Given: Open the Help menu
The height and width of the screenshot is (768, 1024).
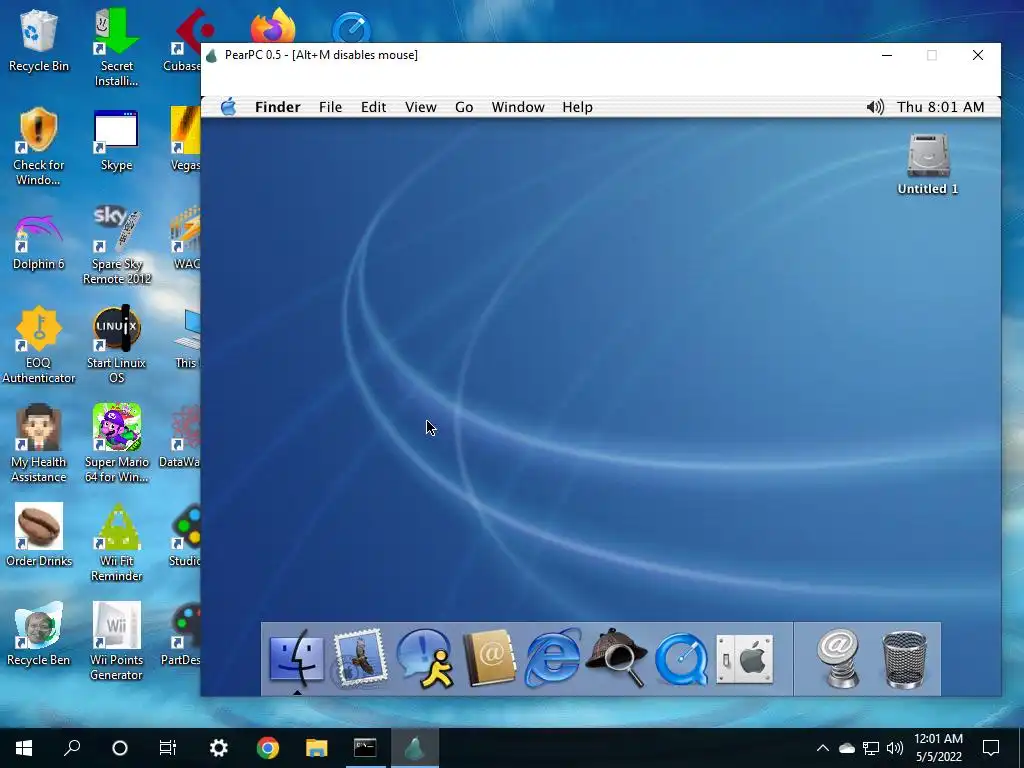Looking at the screenshot, I should click(x=577, y=107).
